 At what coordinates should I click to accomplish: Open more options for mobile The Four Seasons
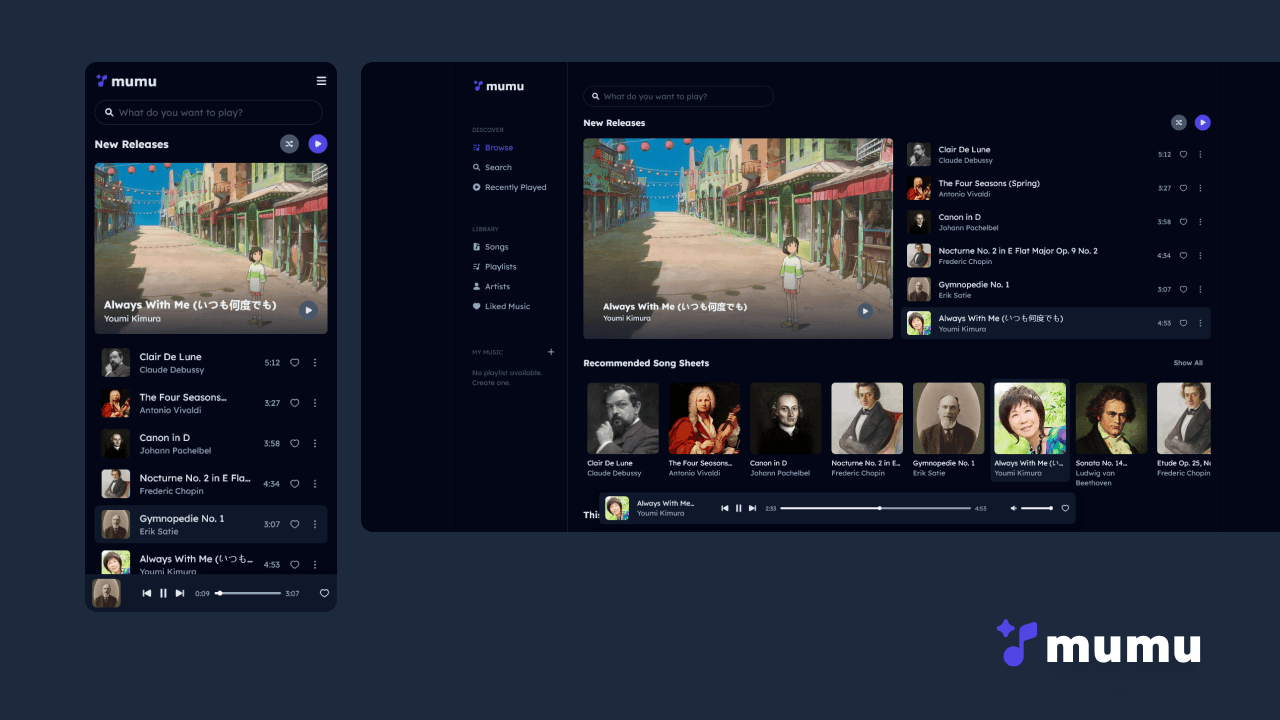click(315, 403)
